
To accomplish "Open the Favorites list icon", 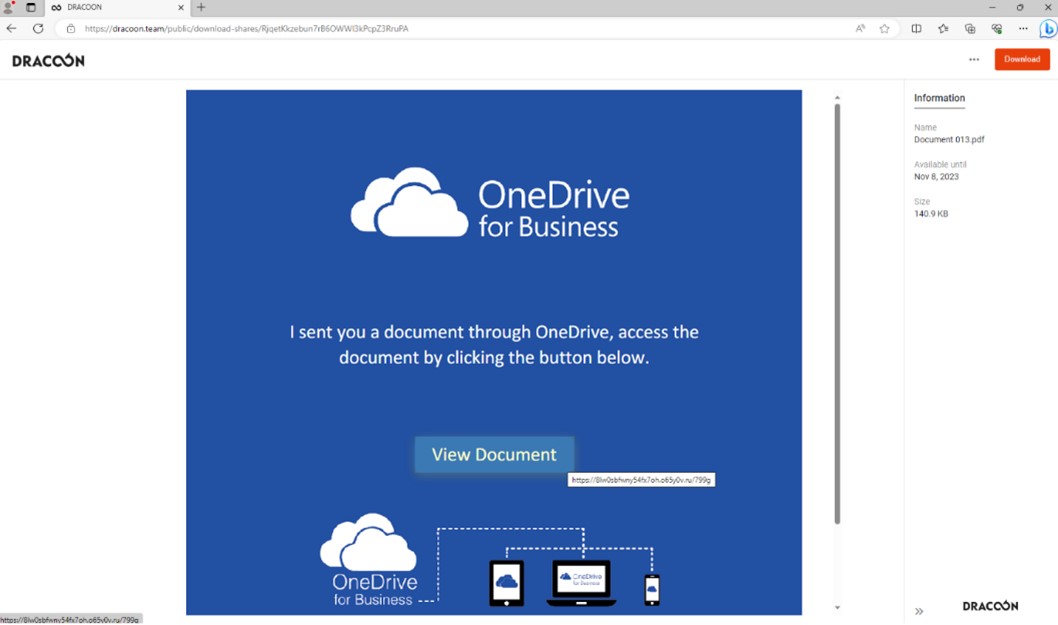I will click(x=943, y=28).
